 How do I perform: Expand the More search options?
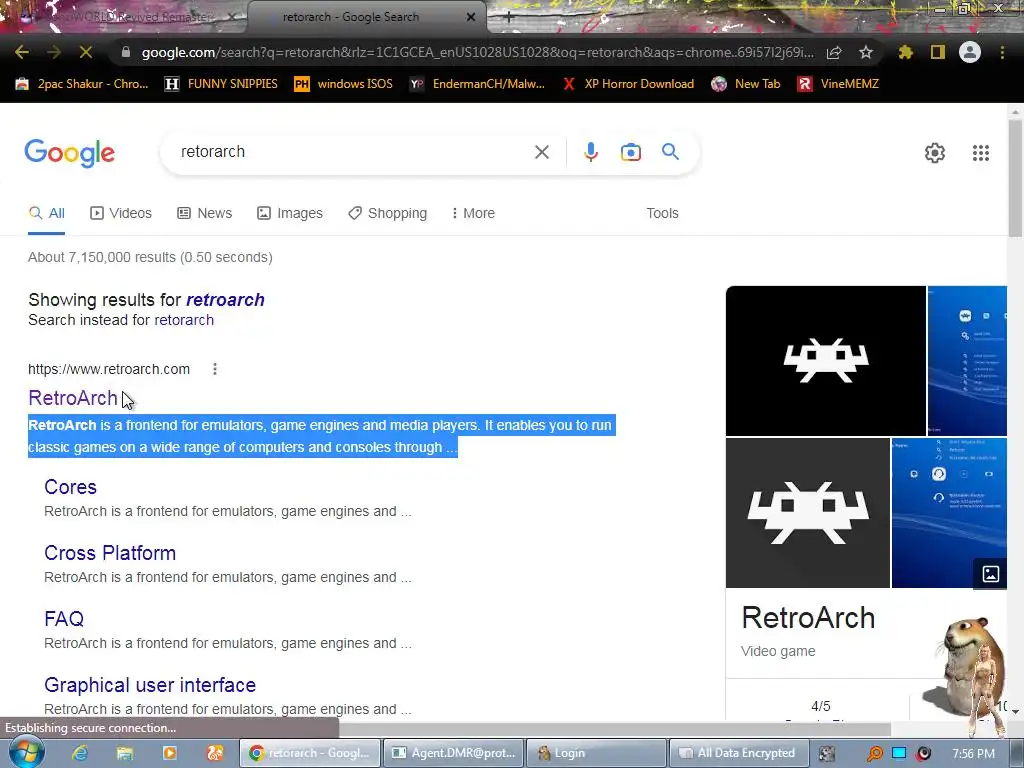tap(473, 213)
